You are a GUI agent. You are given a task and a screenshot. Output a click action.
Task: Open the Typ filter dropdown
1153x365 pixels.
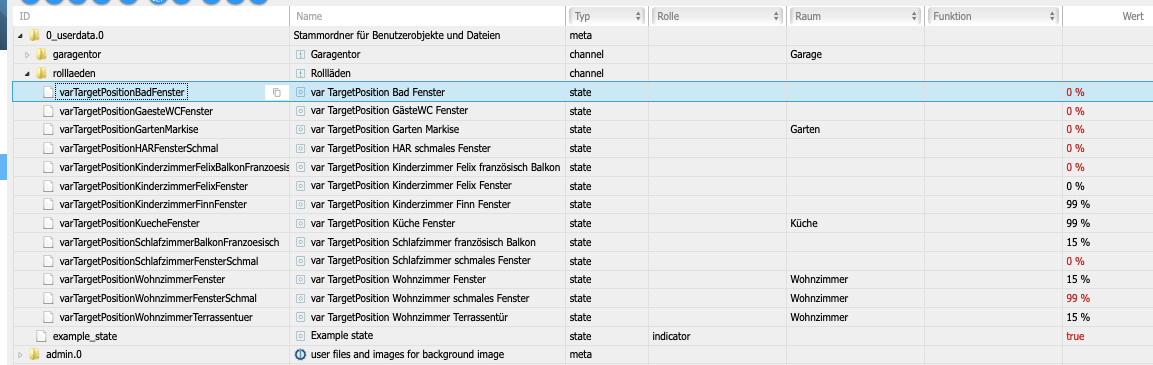point(607,15)
